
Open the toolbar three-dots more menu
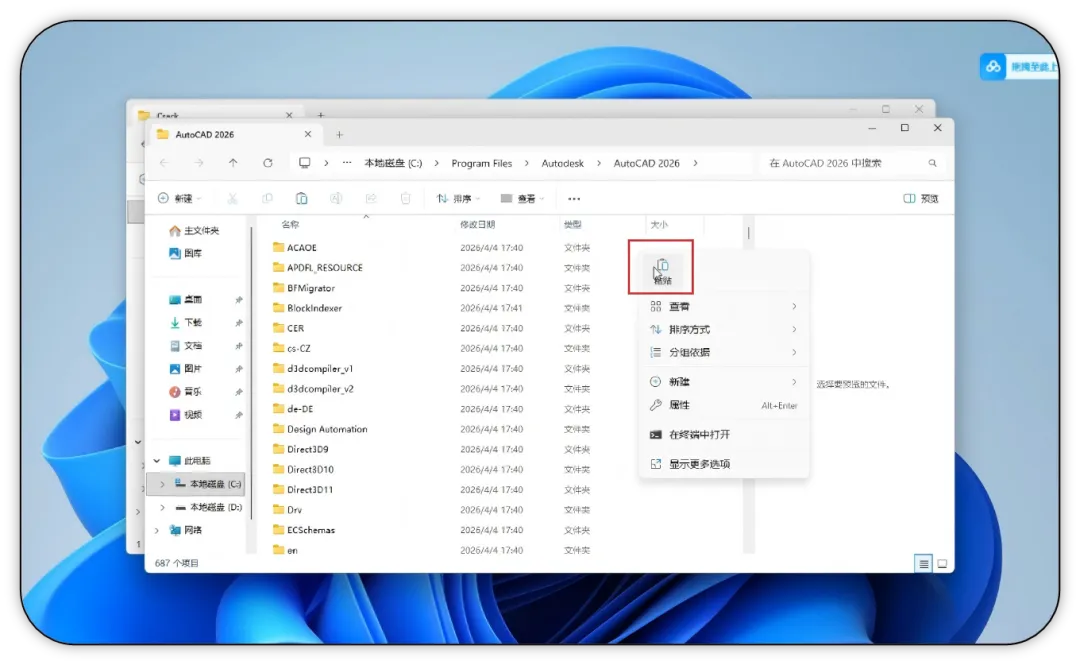[574, 198]
